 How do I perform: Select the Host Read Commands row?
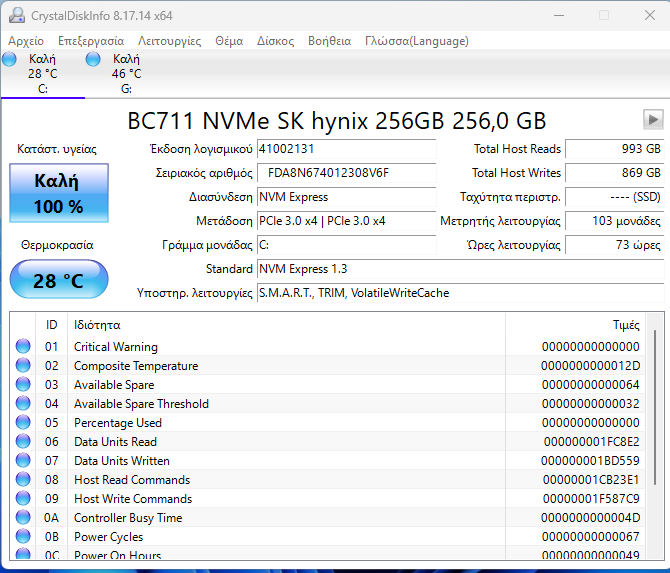tap(328, 480)
